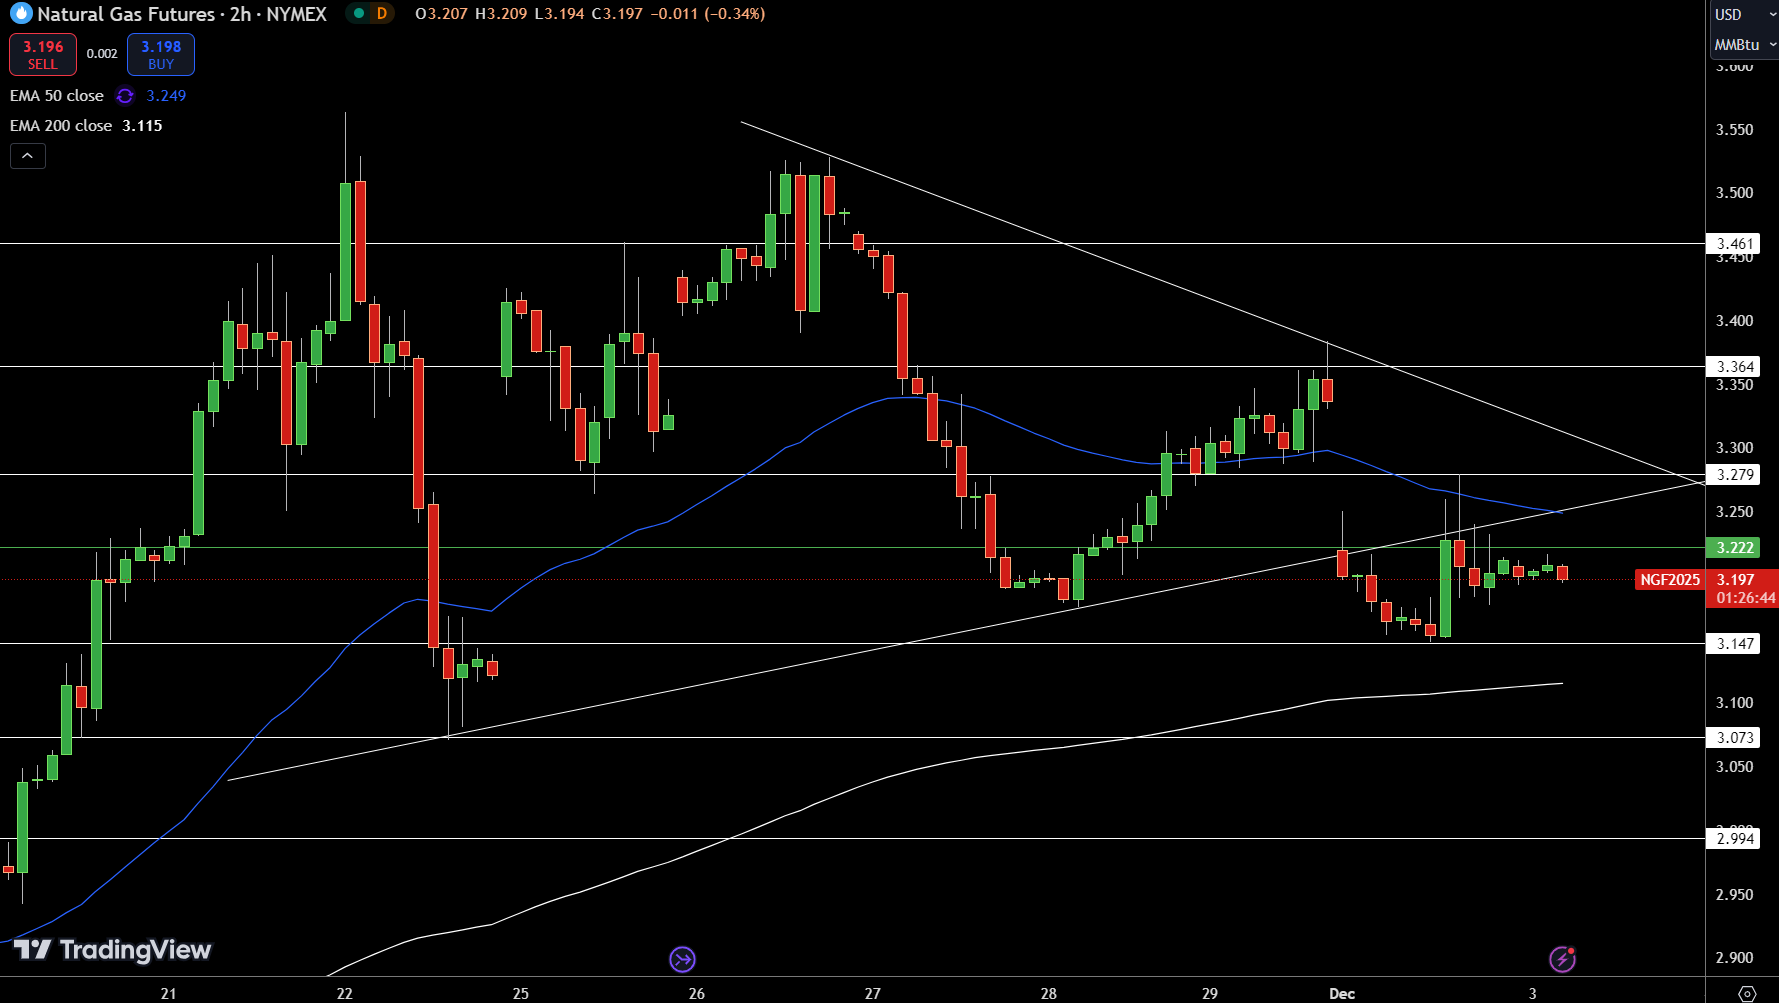The height and width of the screenshot is (1003, 1779).
Task: Click the 3.197 current price countdown label
Action: (1744, 589)
